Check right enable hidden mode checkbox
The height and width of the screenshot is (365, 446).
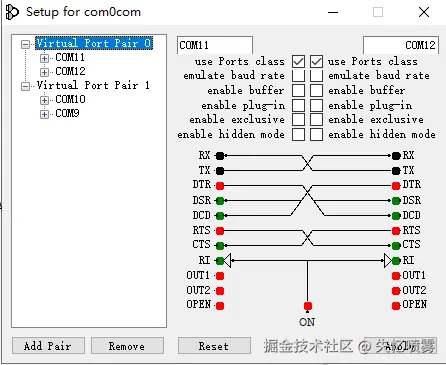[316, 134]
